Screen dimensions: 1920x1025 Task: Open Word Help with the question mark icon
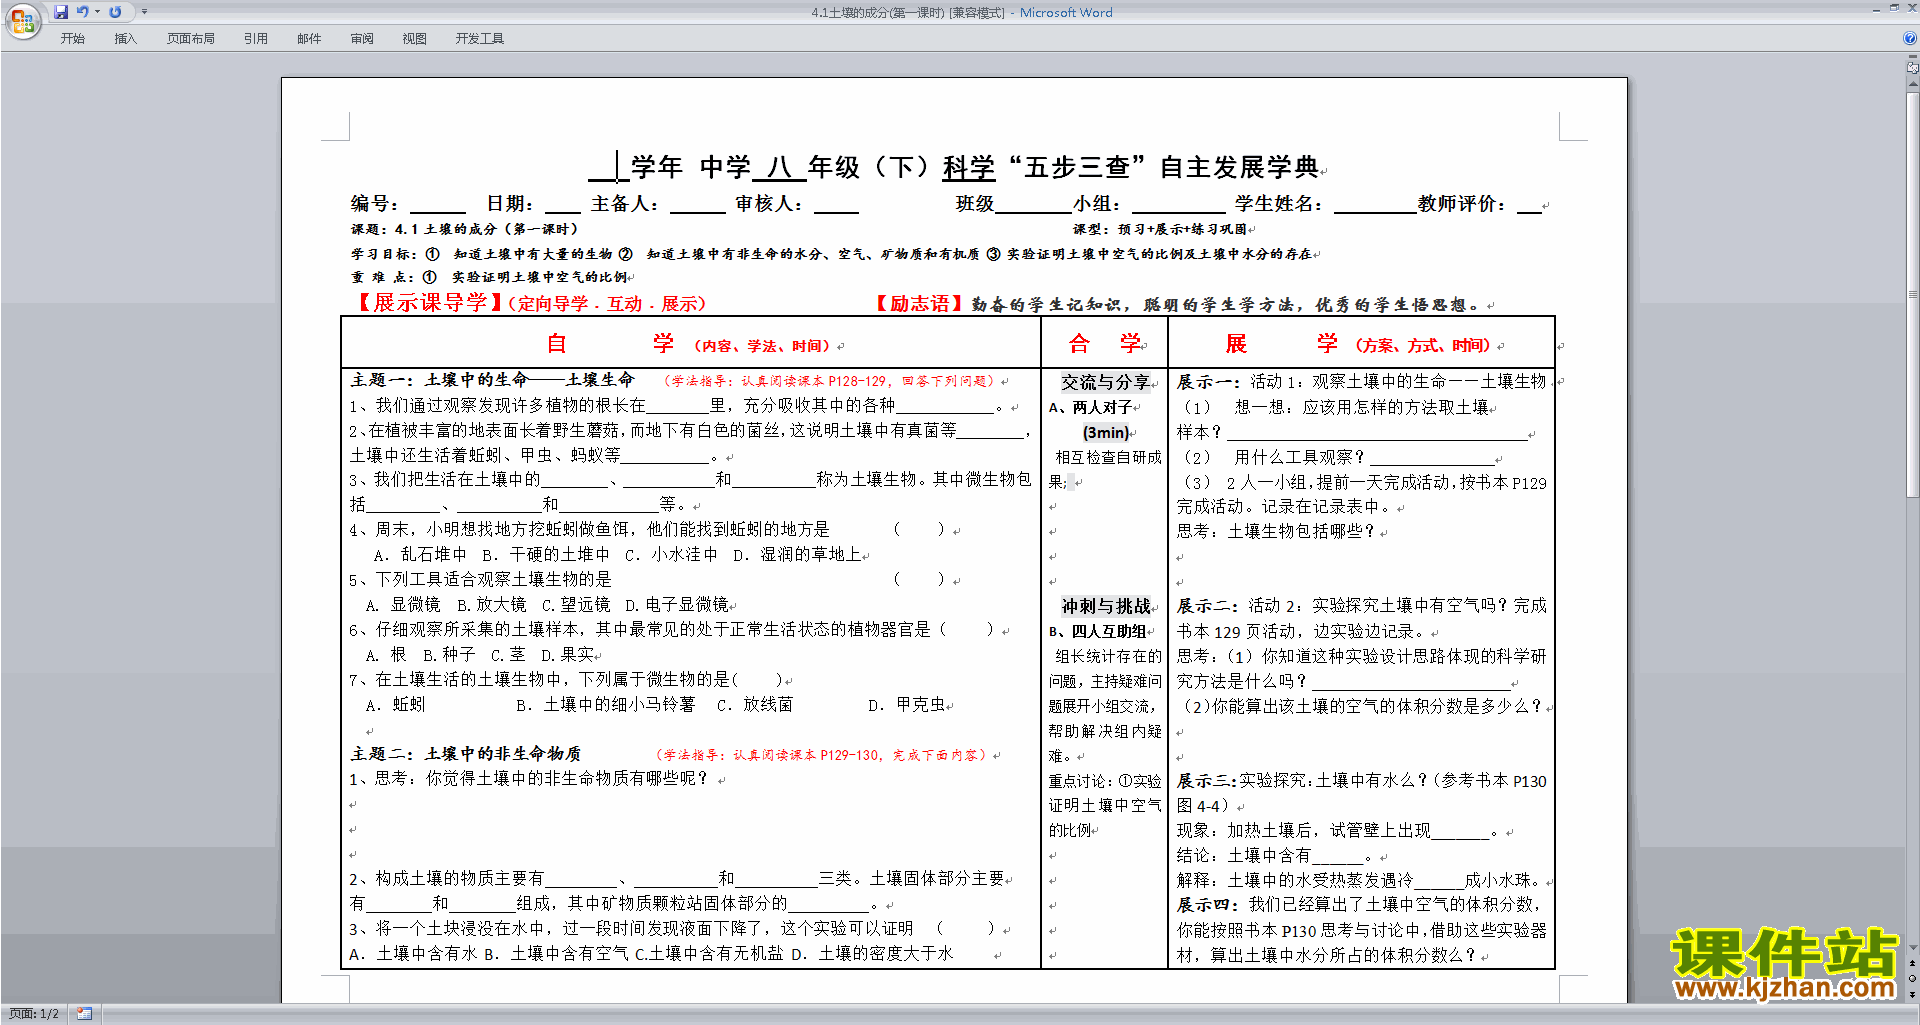click(x=1909, y=38)
